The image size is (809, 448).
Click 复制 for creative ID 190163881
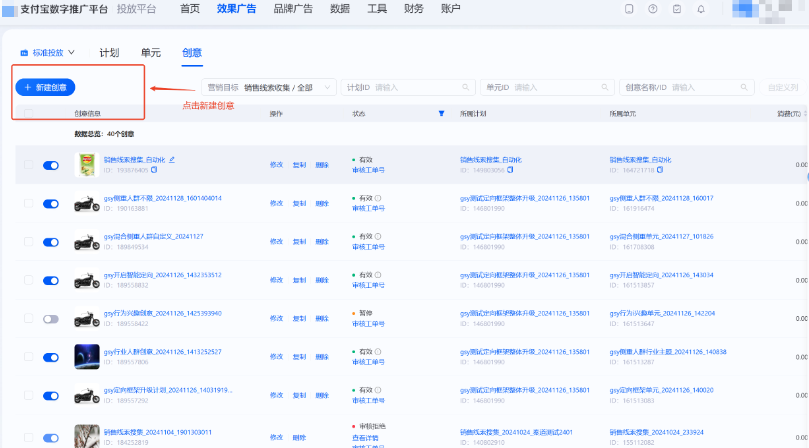[x=299, y=203]
